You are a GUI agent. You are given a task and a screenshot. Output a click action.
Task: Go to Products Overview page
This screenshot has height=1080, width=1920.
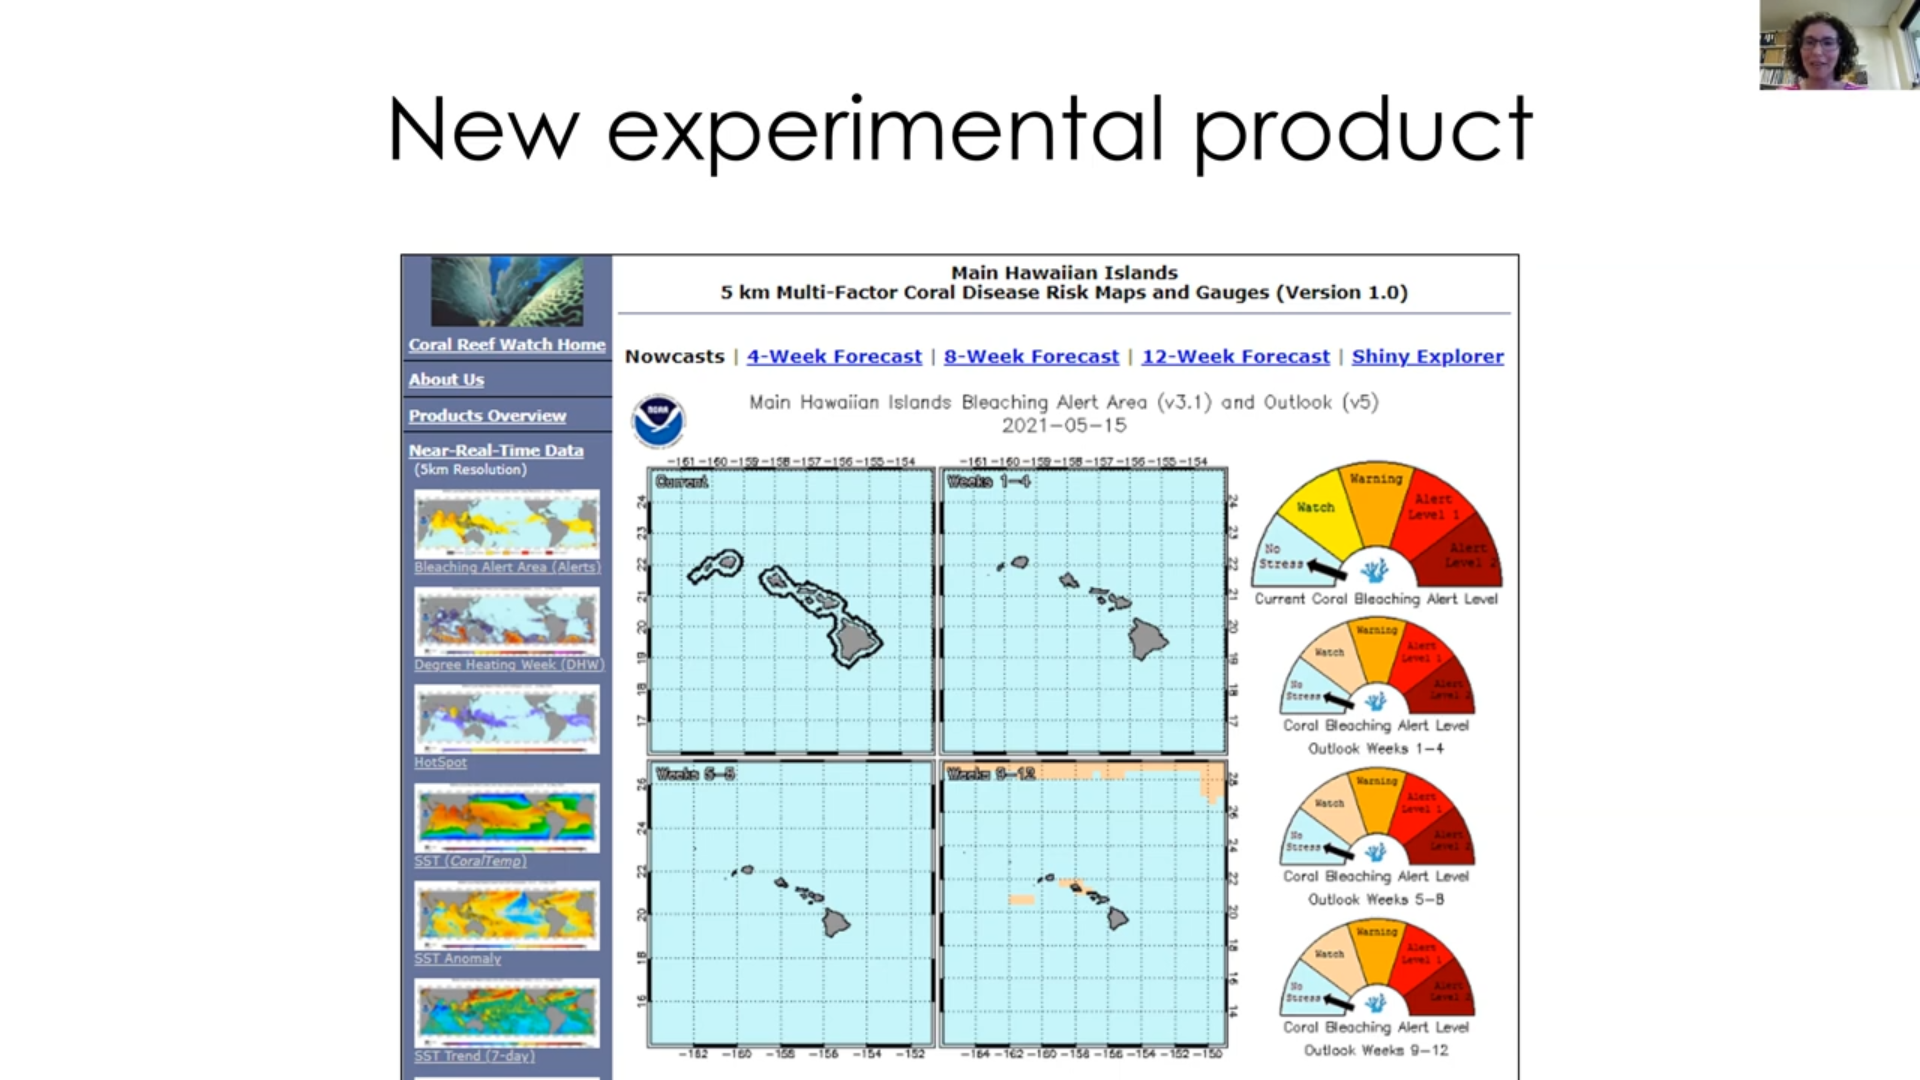487,416
